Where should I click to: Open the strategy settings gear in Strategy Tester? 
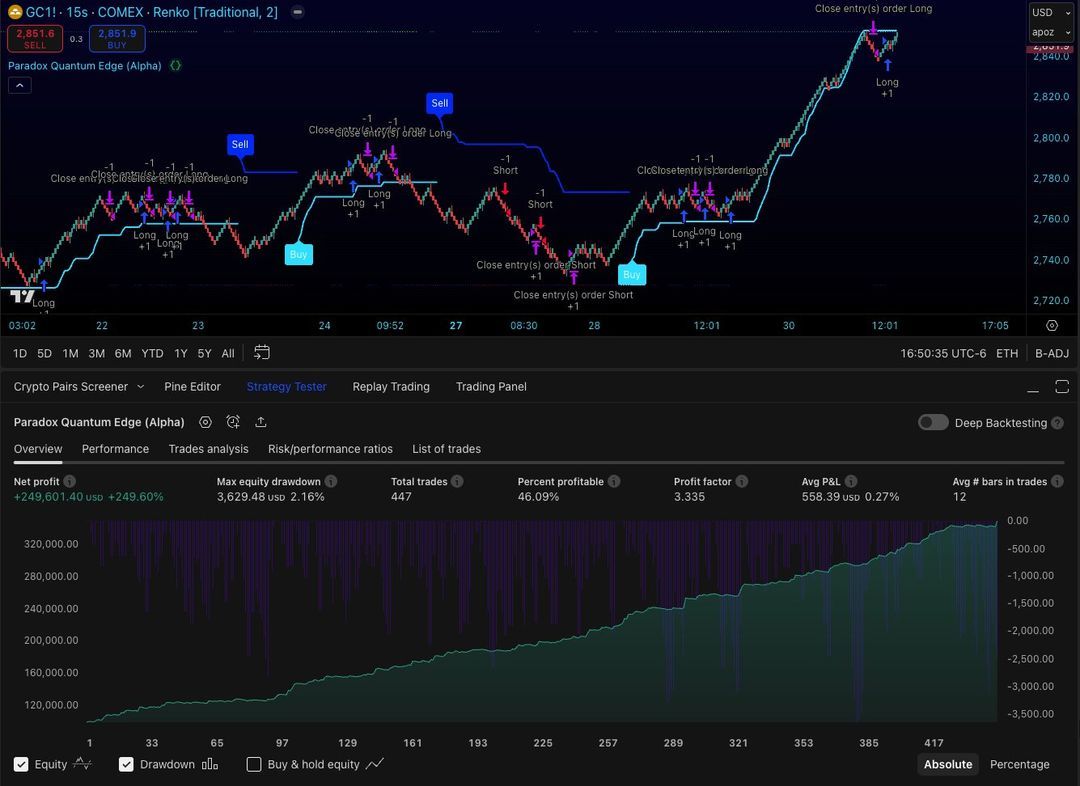click(205, 422)
